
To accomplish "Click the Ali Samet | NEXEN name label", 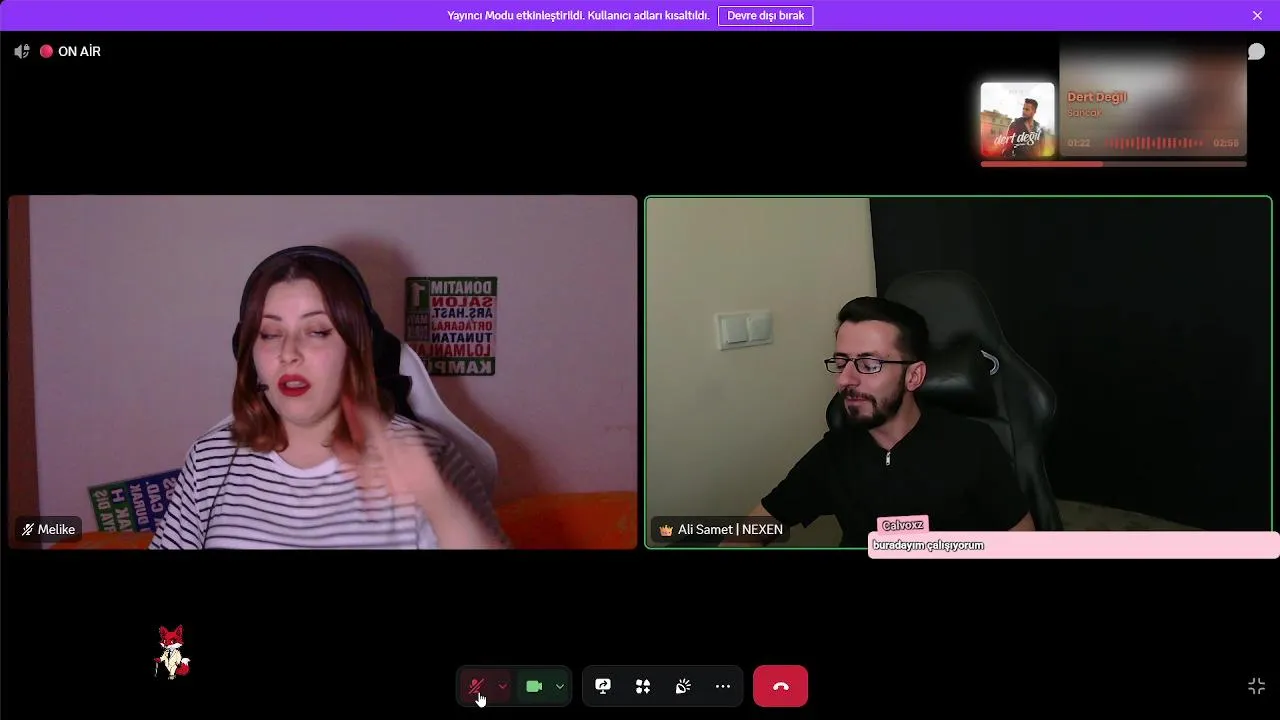I will (x=721, y=529).
